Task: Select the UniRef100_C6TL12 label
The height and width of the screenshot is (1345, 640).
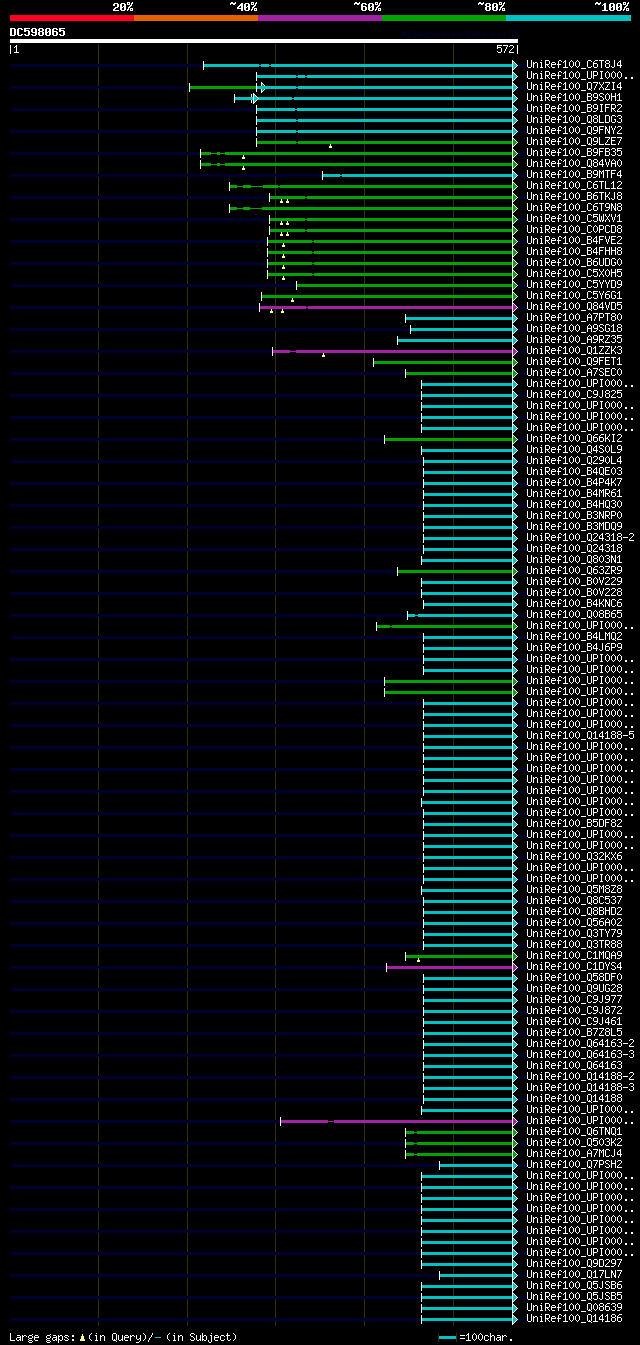Action: (574, 185)
